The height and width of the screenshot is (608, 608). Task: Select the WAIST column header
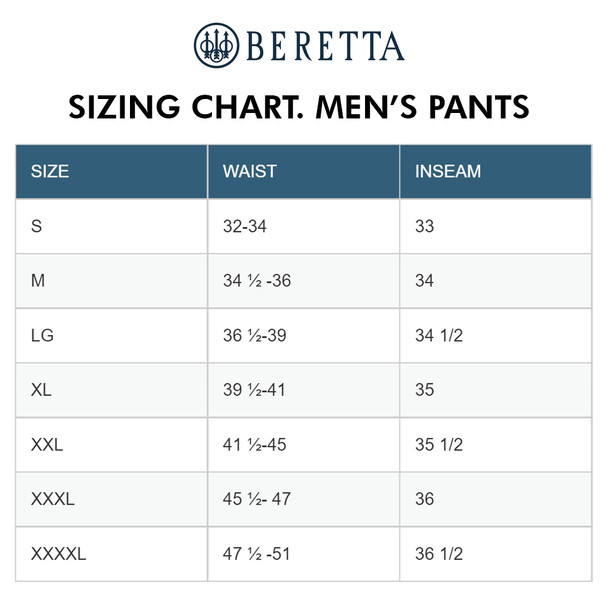tap(249, 171)
